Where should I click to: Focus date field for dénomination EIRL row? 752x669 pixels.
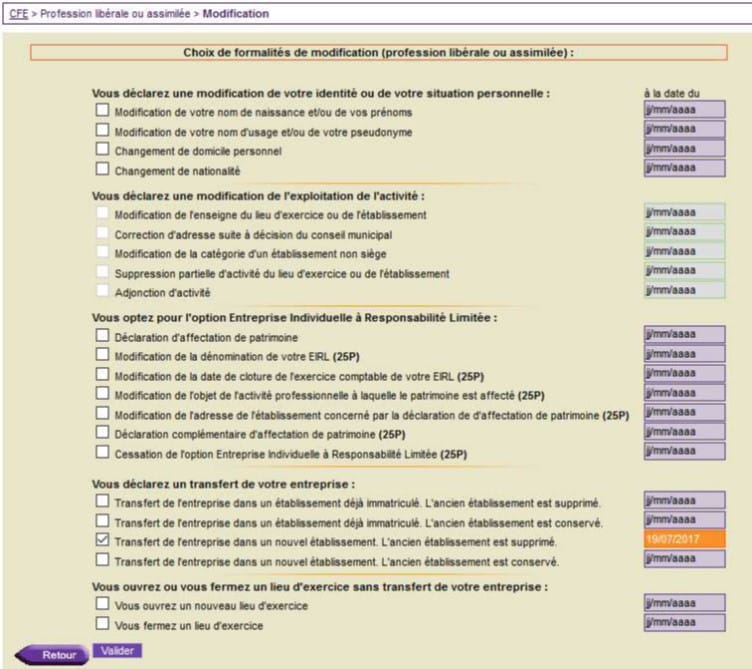[684, 353]
